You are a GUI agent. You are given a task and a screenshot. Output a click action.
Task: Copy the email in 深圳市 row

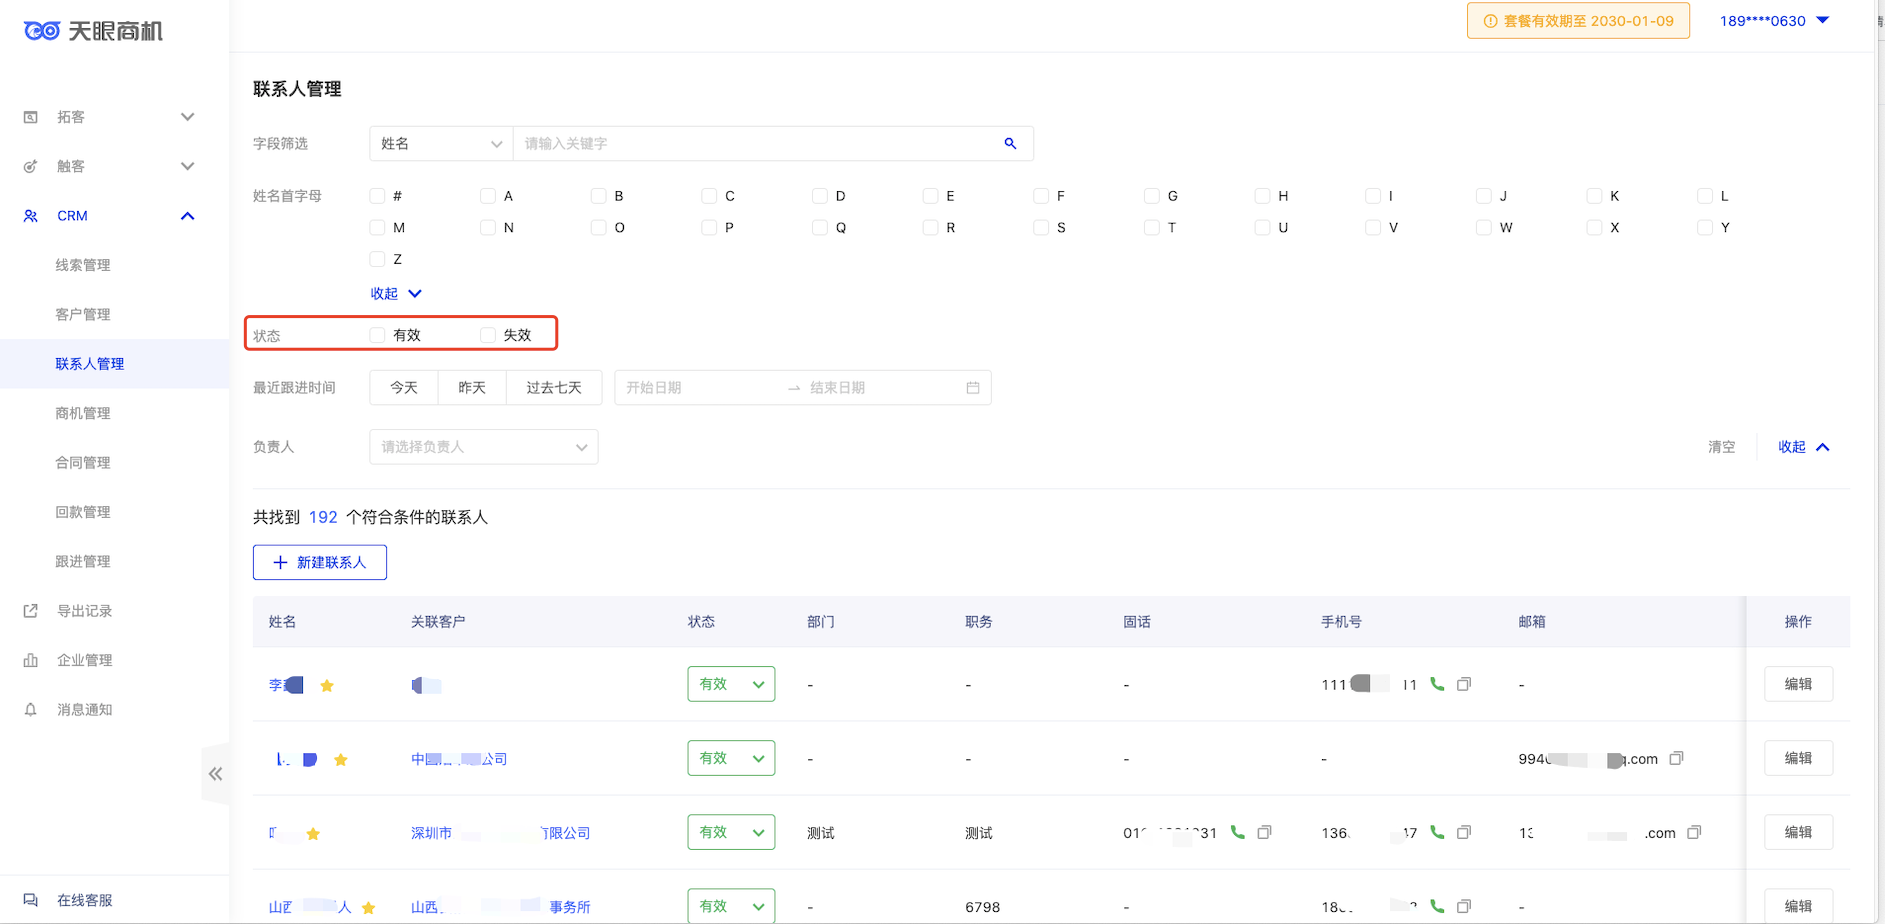click(x=1694, y=833)
